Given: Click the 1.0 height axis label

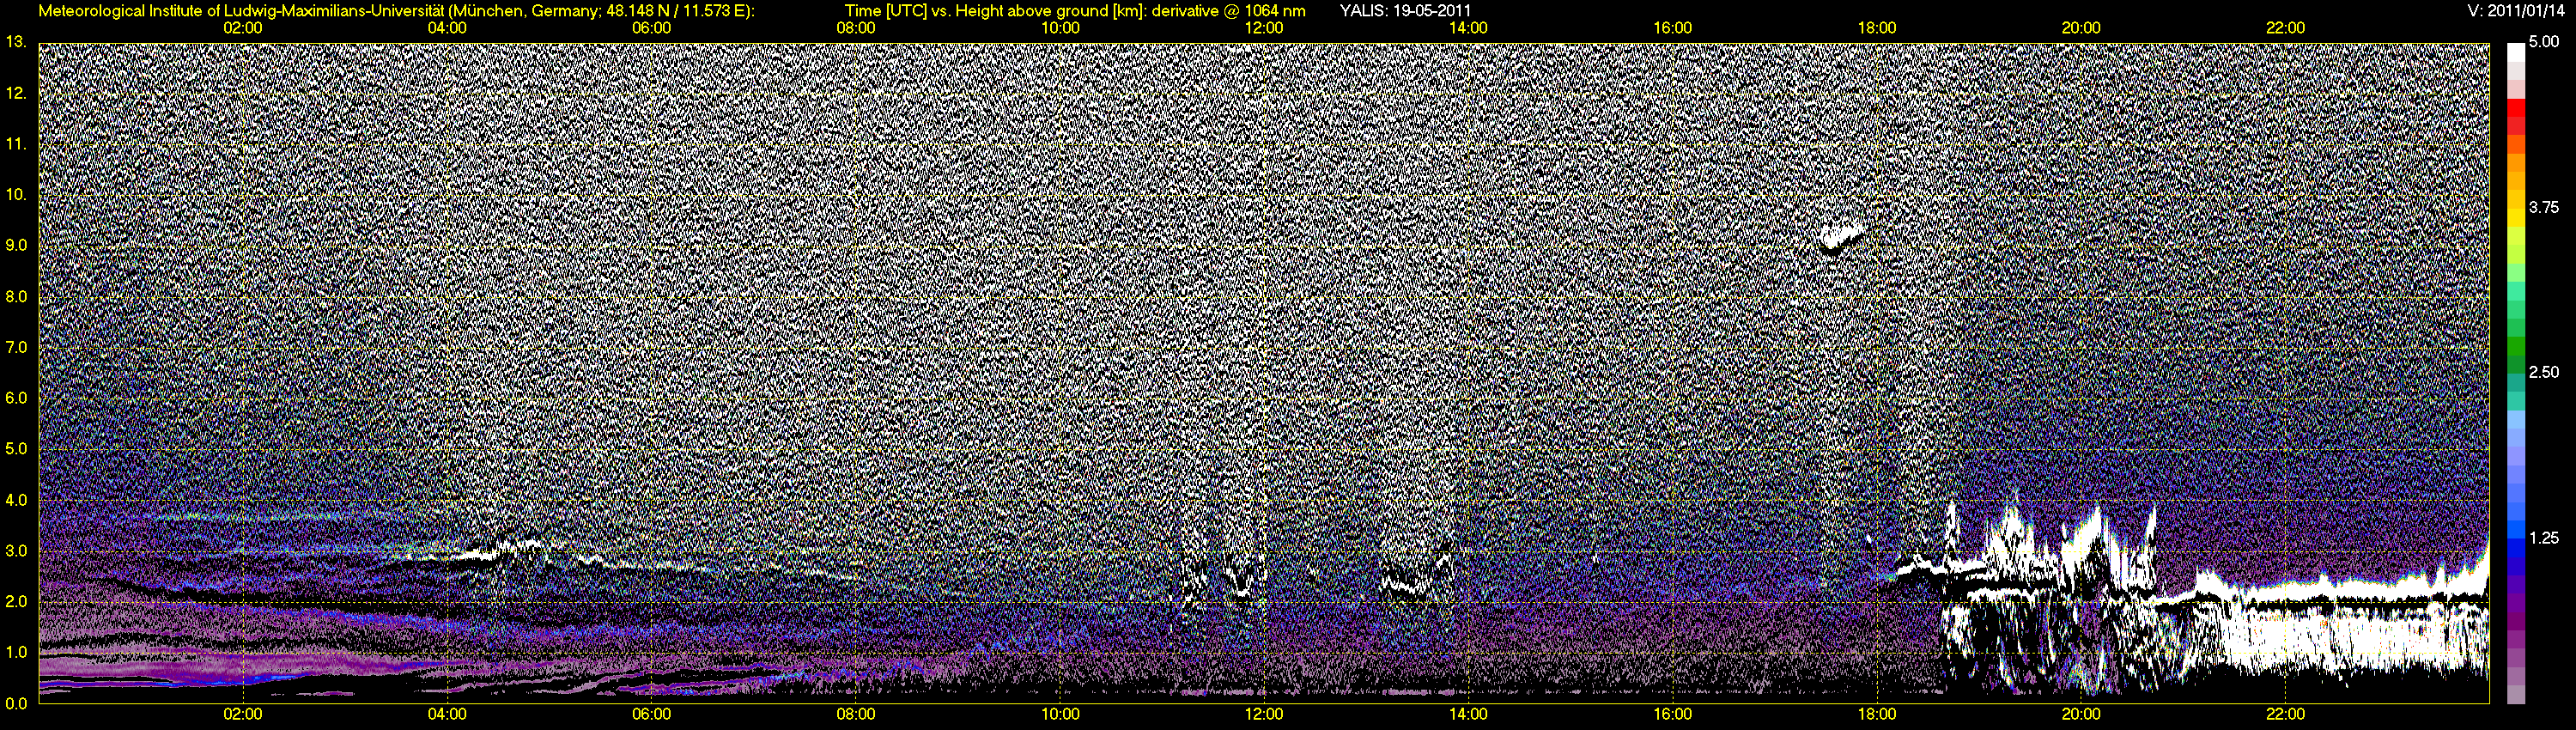Looking at the screenshot, I should click(x=16, y=652).
